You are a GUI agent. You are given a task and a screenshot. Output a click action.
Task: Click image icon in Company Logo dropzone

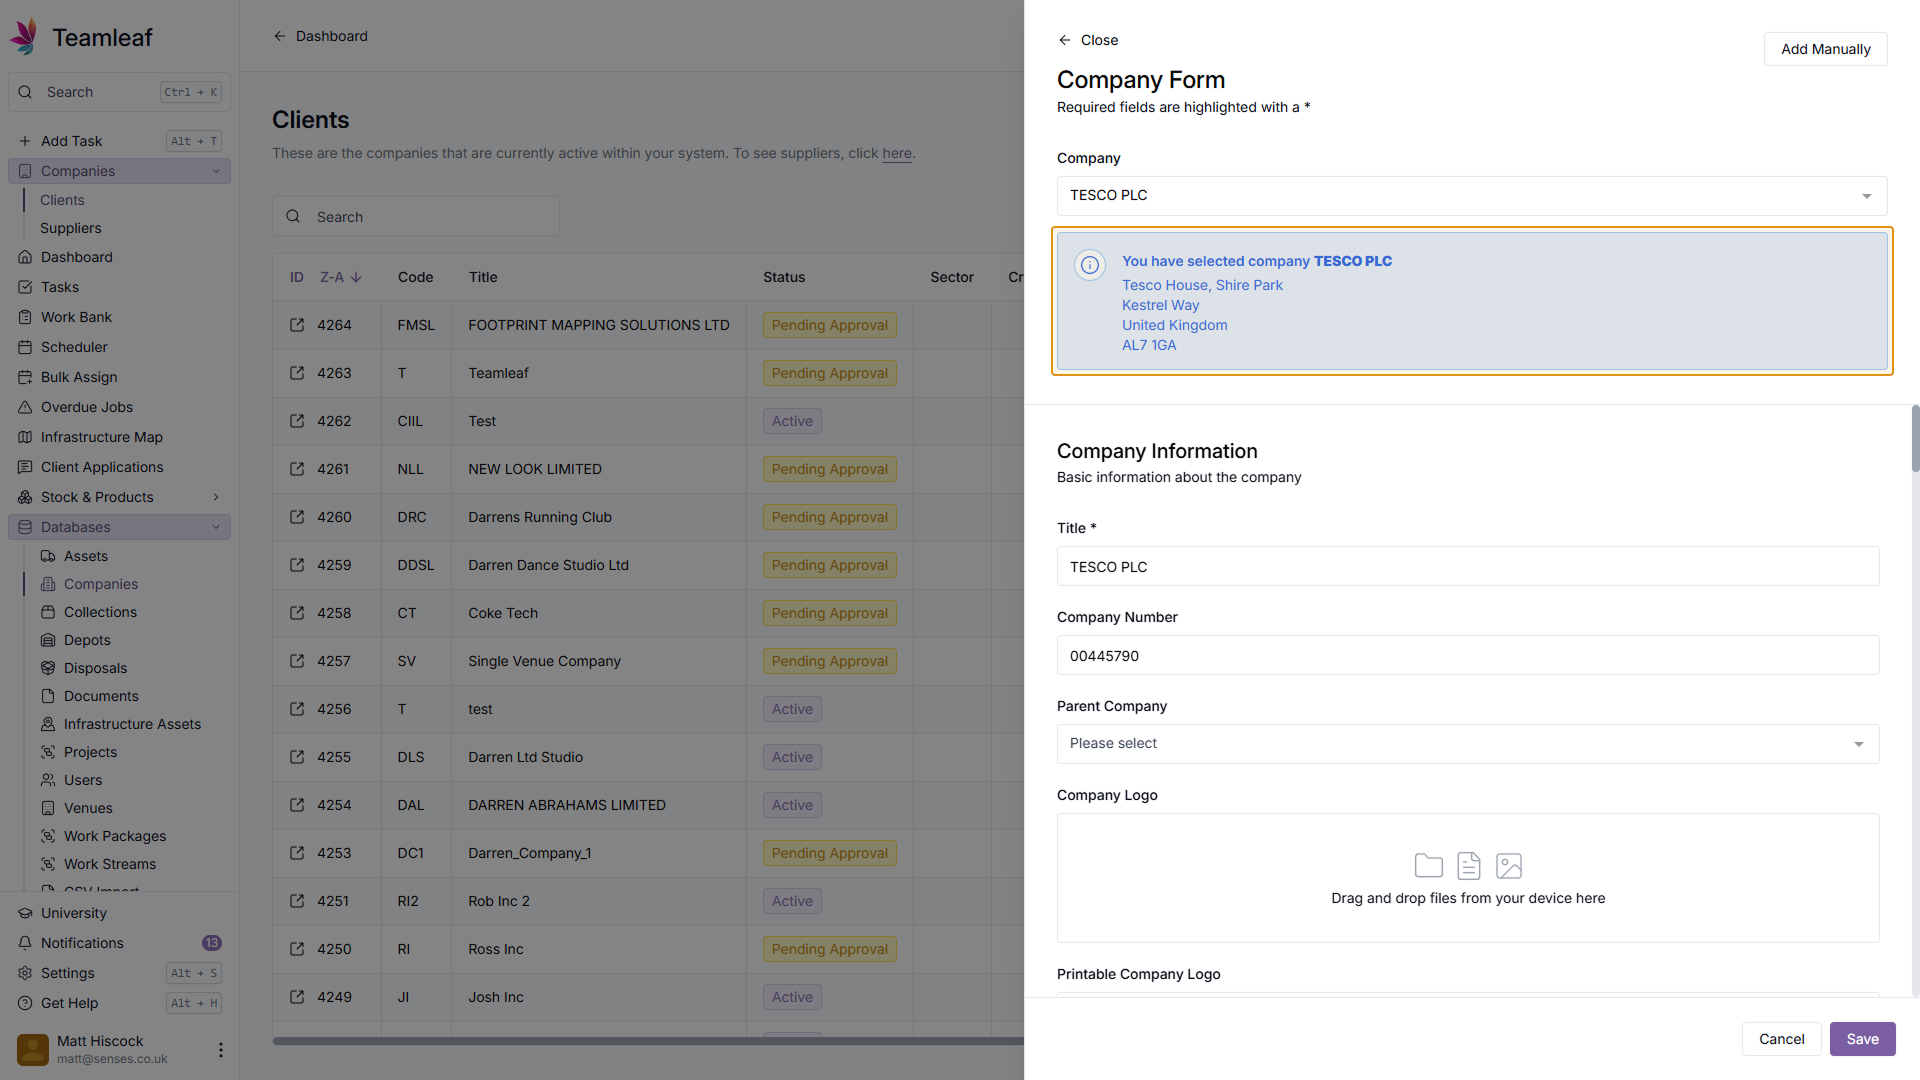pos(1508,866)
